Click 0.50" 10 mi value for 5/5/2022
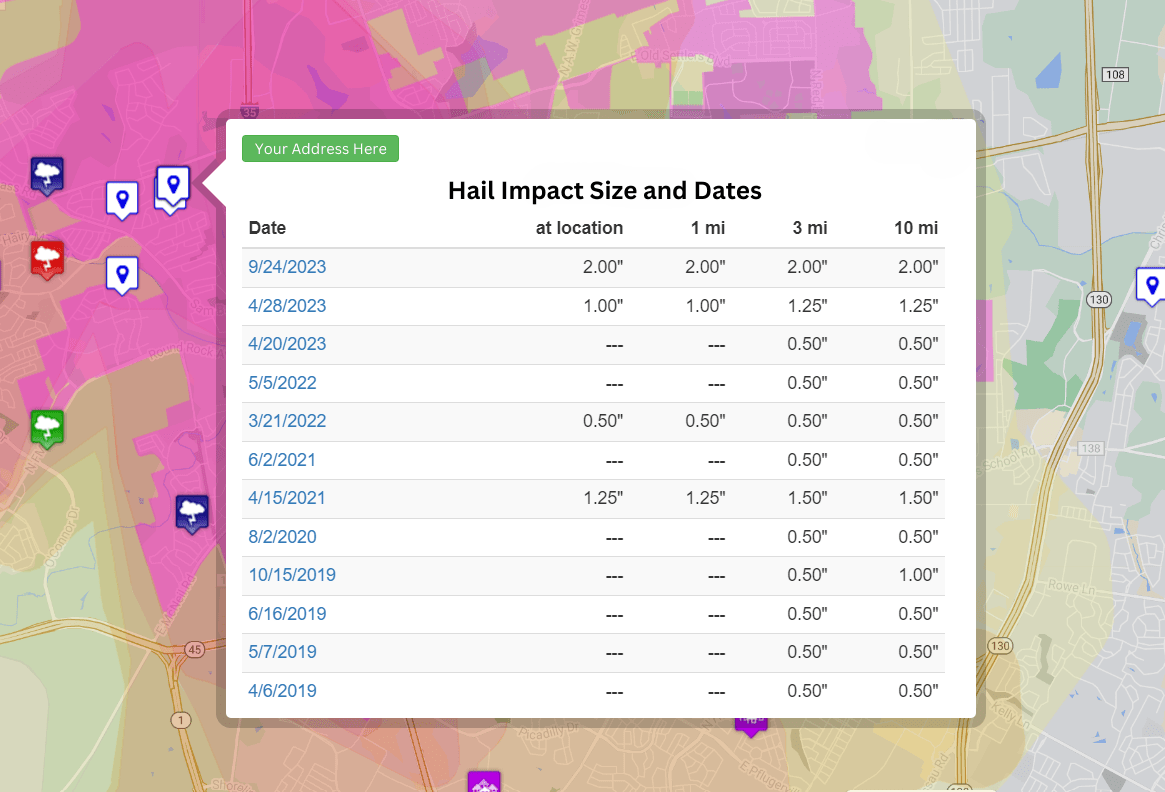The image size is (1165, 792). point(918,383)
